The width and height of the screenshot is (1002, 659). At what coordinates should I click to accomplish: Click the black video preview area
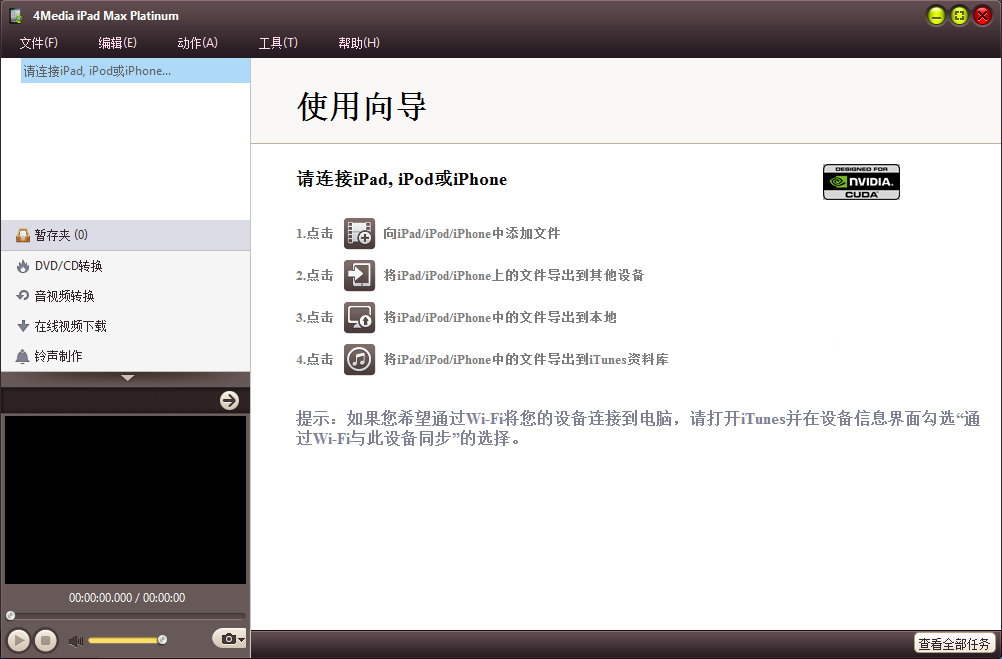[125, 500]
